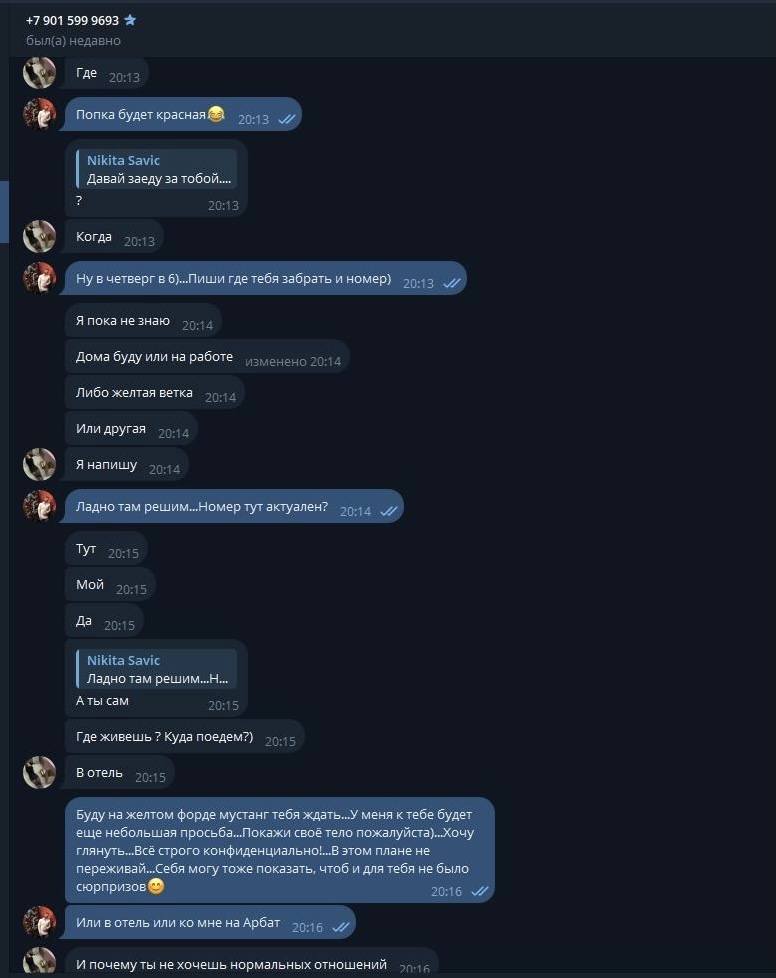Click the star badge next to phone number
The width and height of the screenshot is (776, 978).
[x=130, y=20]
